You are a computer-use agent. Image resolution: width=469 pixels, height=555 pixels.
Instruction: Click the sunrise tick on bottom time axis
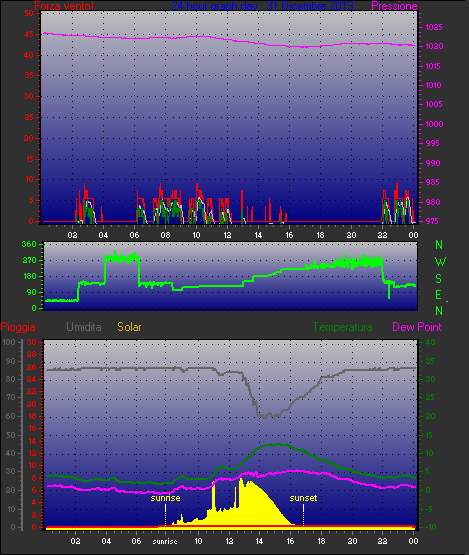tap(165, 541)
